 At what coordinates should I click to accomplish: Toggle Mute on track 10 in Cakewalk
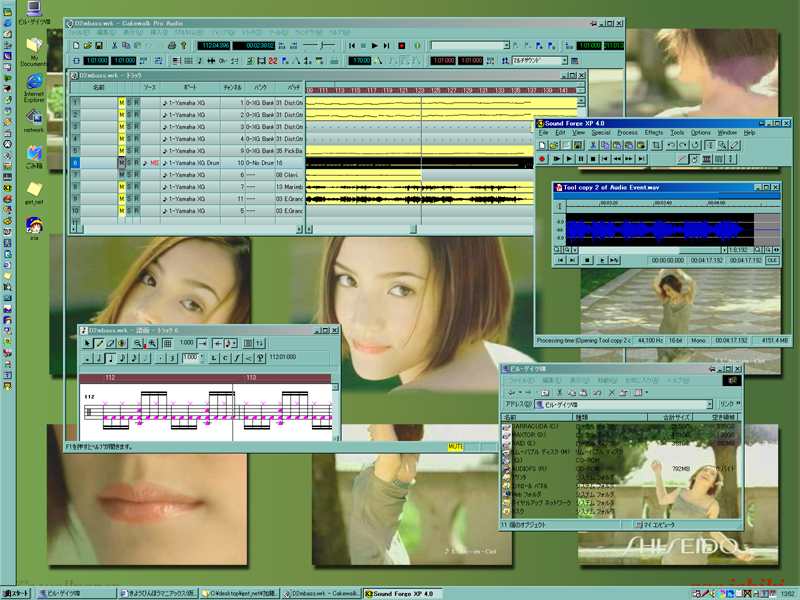tap(121, 211)
